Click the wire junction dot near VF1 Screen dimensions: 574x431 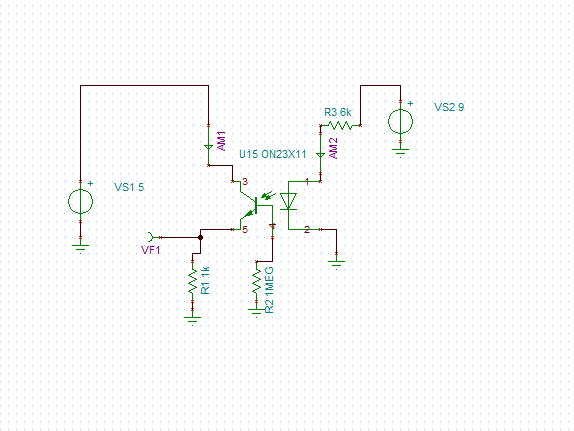click(200, 237)
